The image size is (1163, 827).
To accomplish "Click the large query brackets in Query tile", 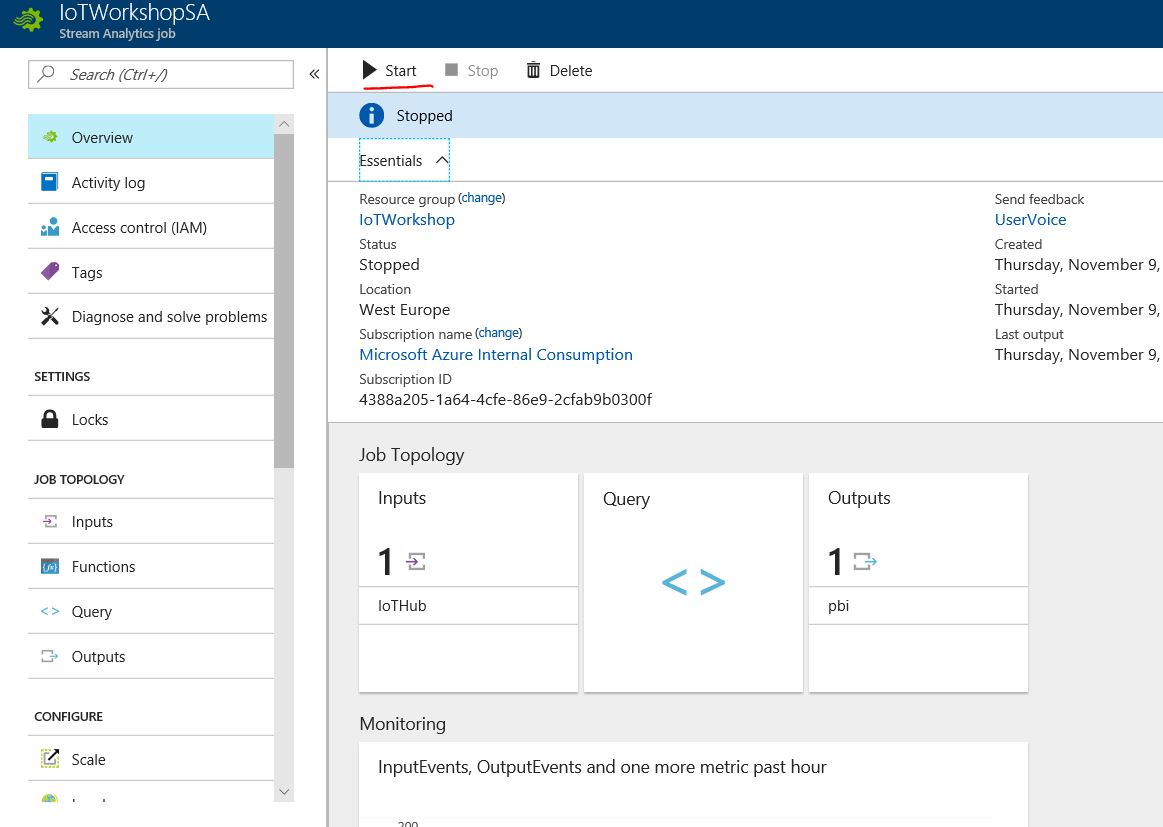I will [x=693, y=582].
